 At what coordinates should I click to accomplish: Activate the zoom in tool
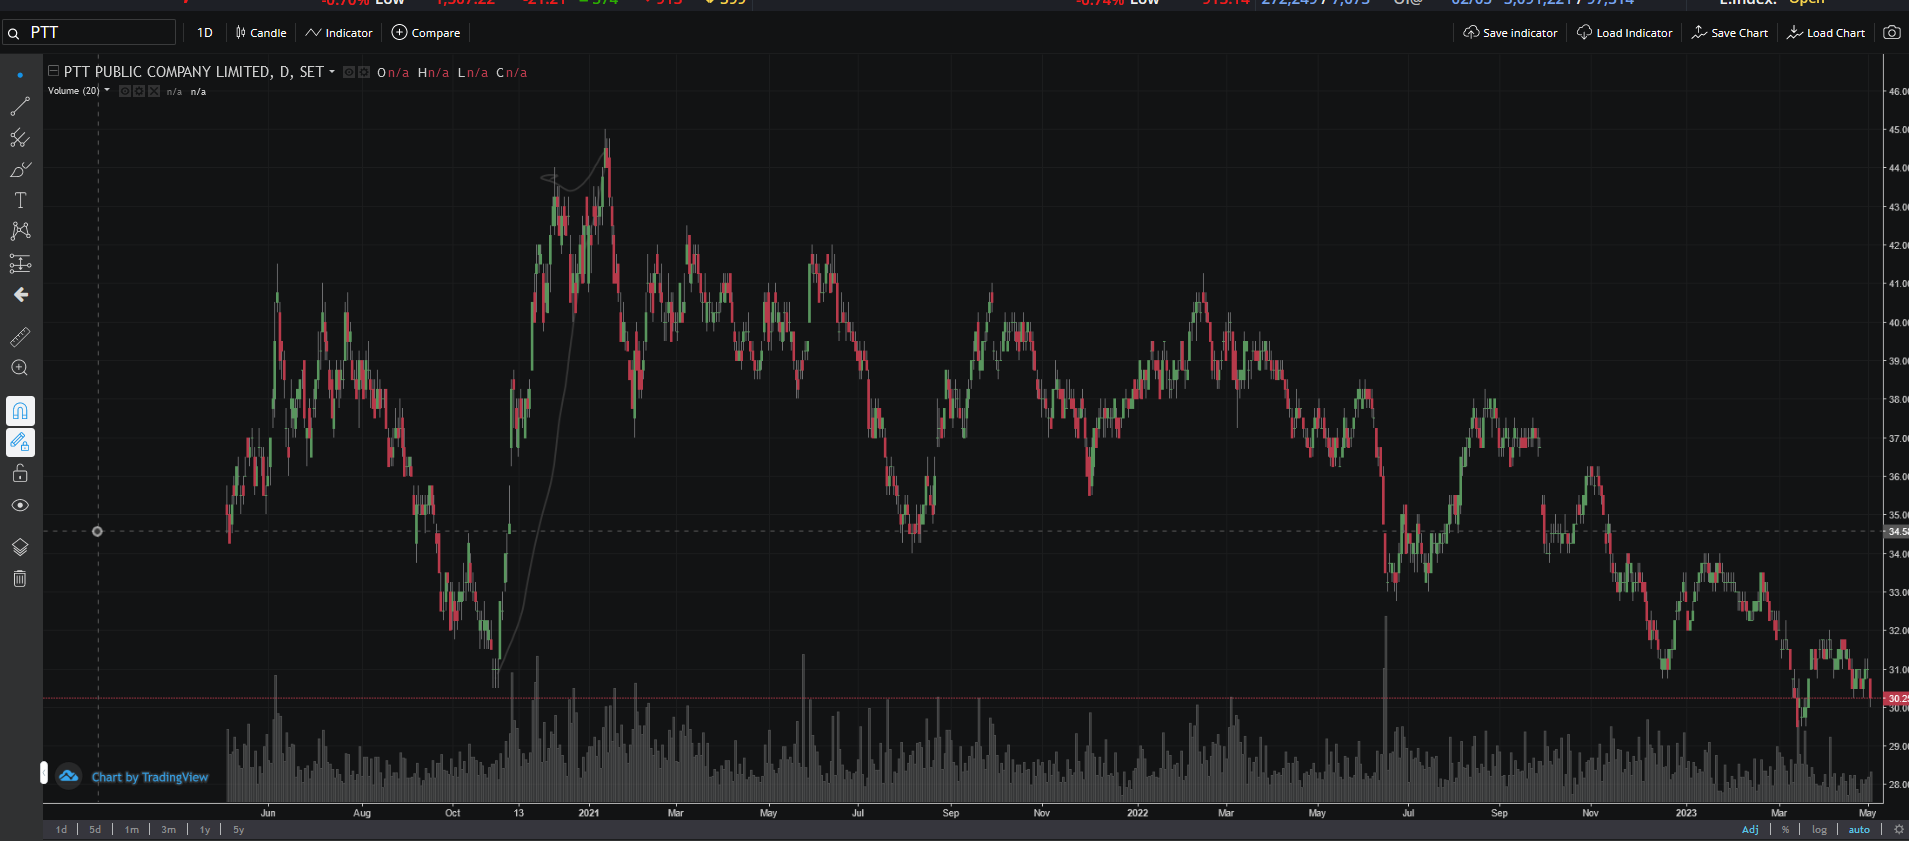pyautogui.click(x=20, y=368)
